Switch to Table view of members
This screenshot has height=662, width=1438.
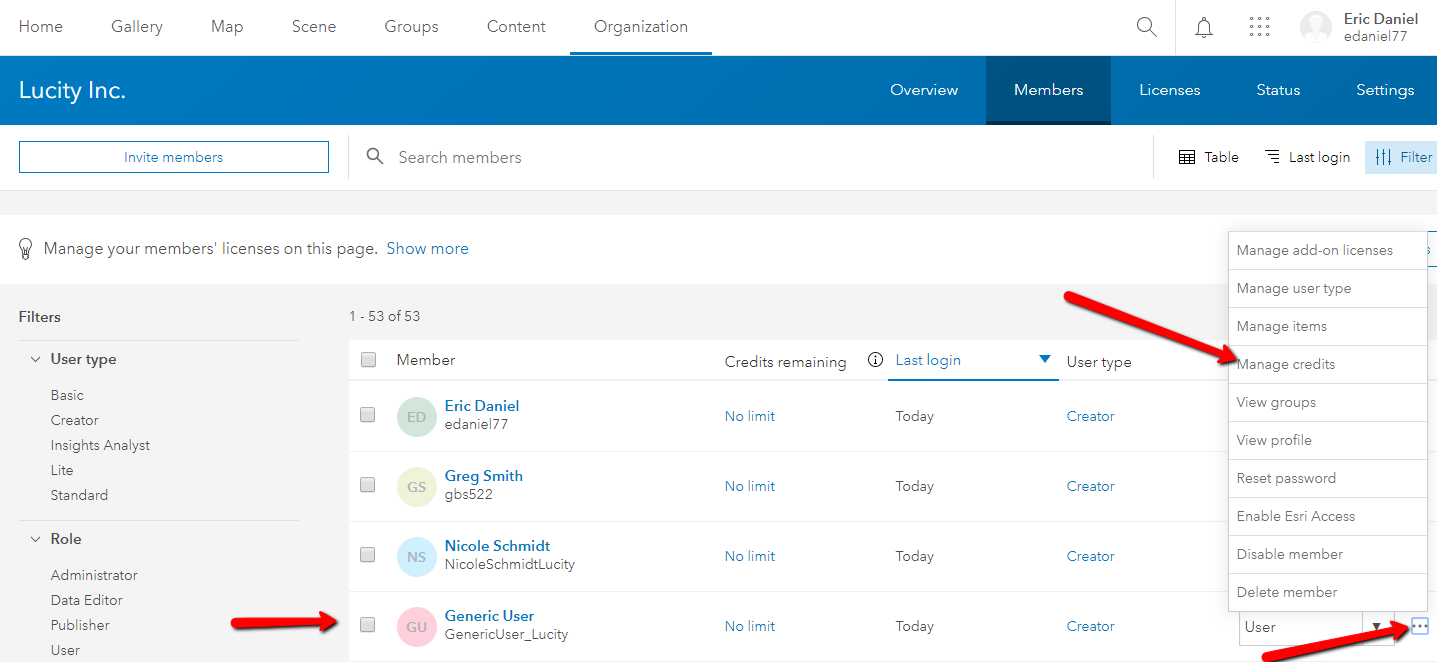[x=1208, y=157]
